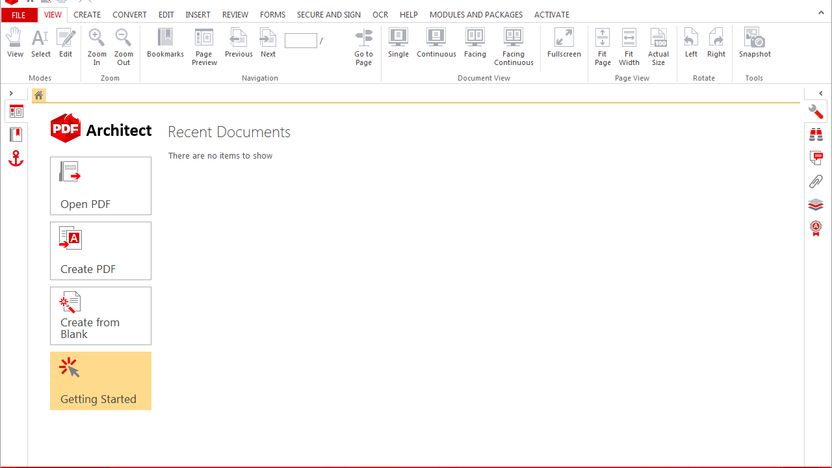Screen dimensions: 832x468
Task: Expand the right sidebar chevron
Action: [820, 93]
